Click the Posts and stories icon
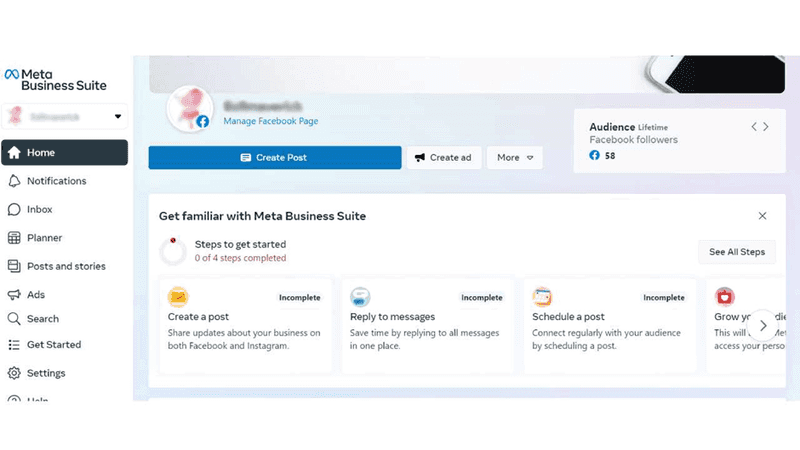Image resolution: width=800 pixels, height=450 pixels. [x=14, y=266]
